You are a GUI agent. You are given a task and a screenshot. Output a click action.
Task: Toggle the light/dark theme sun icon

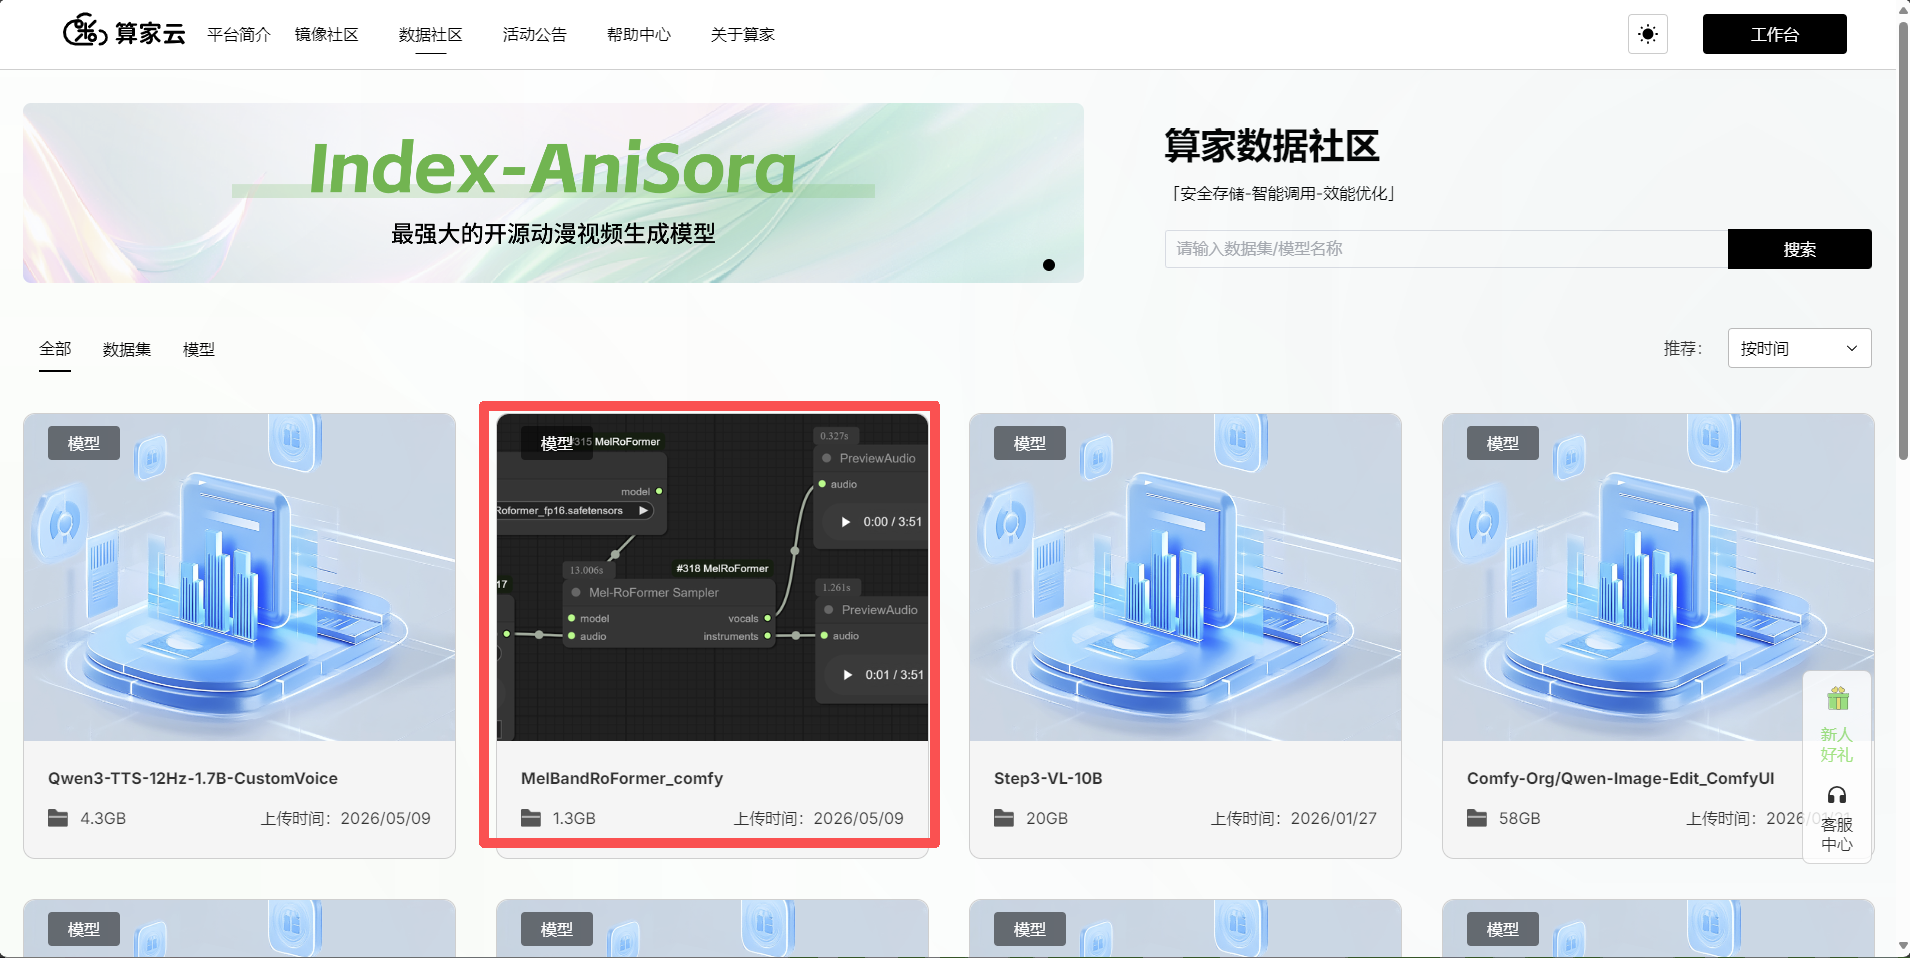pos(1648,34)
